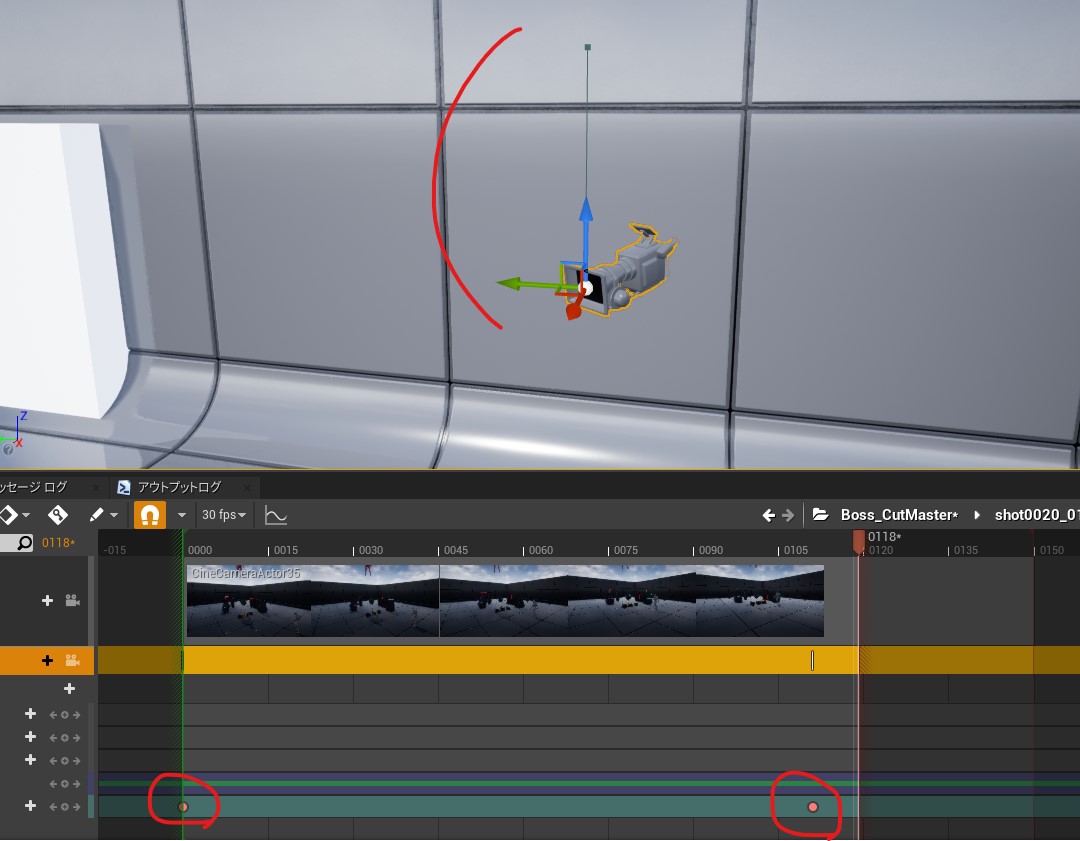The height and width of the screenshot is (841, 1080).
Task: Click the camera cuts track camera icon
Action: pos(72,601)
